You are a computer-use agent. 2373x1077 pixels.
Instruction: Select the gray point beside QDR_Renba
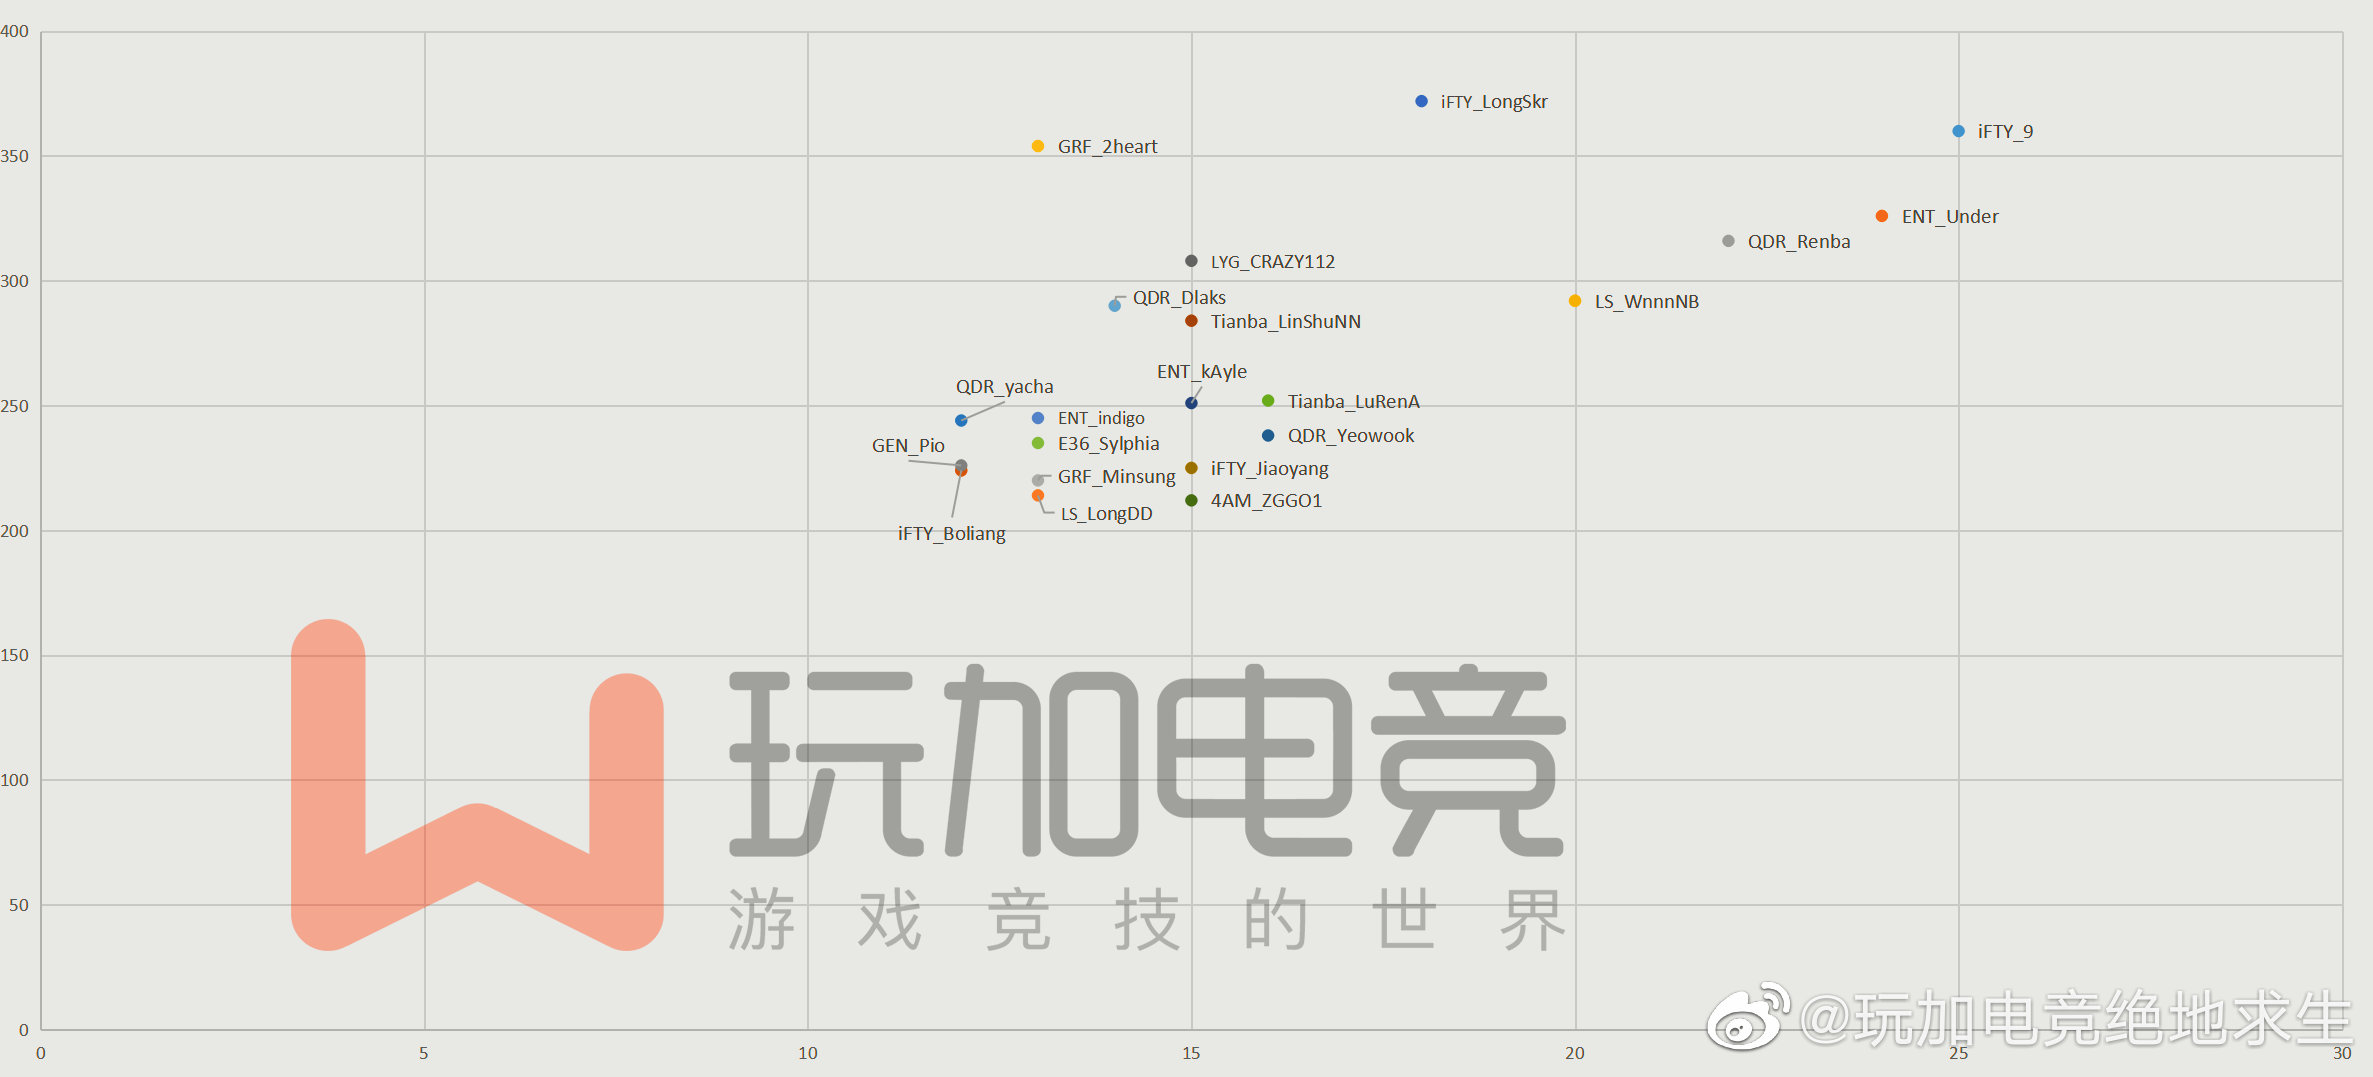tap(1728, 241)
